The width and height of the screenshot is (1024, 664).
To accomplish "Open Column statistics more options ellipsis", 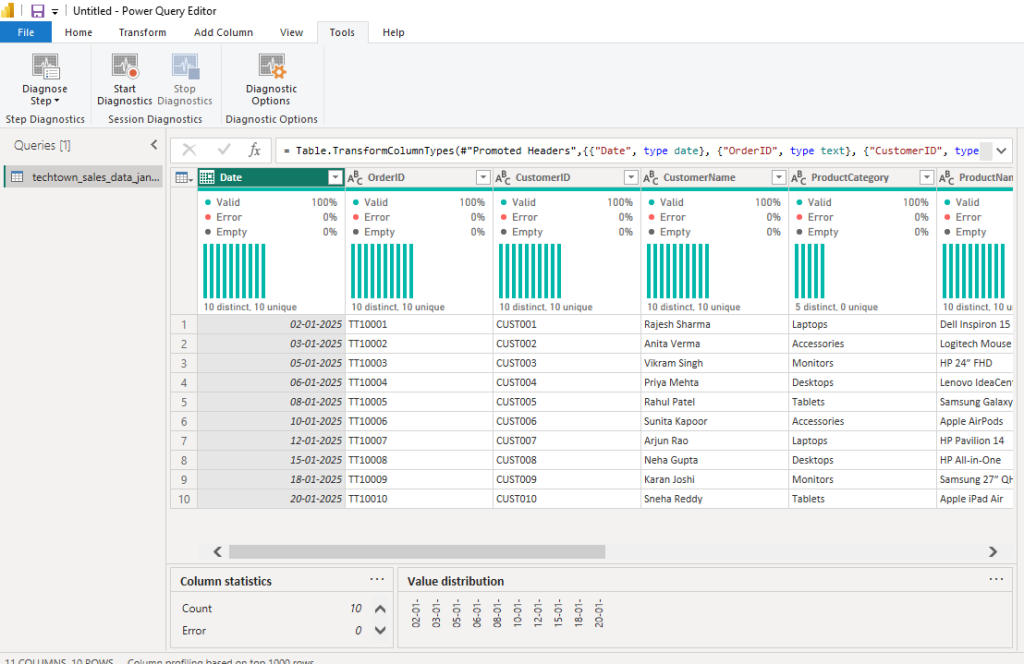I will [x=377, y=579].
